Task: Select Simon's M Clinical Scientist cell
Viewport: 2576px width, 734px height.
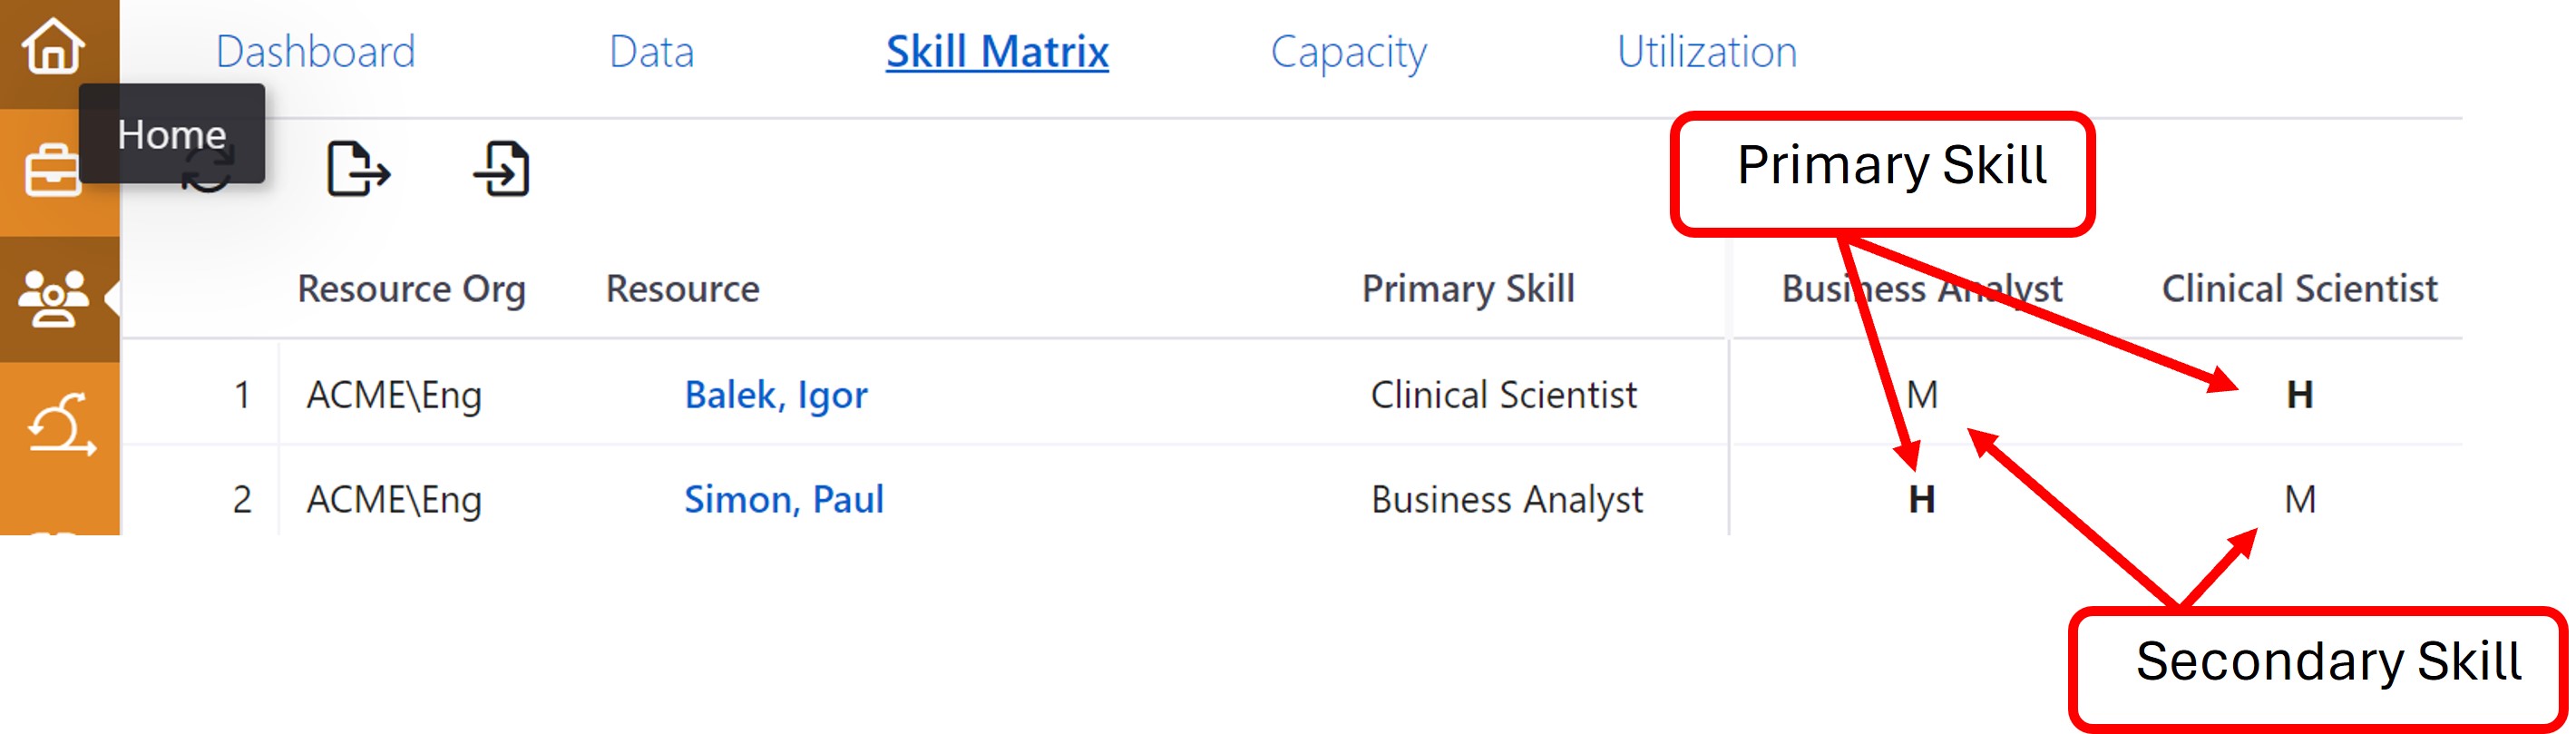Action: (2299, 499)
